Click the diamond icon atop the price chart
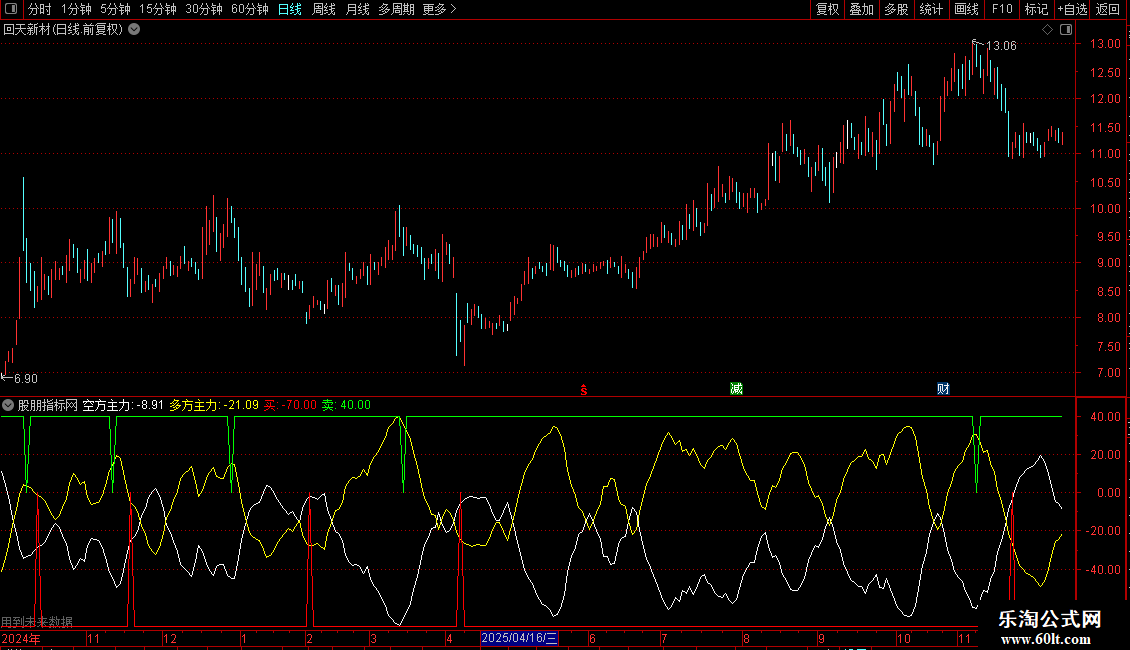This screenshot has width=1130, height=650. [x=1048, y=29]
